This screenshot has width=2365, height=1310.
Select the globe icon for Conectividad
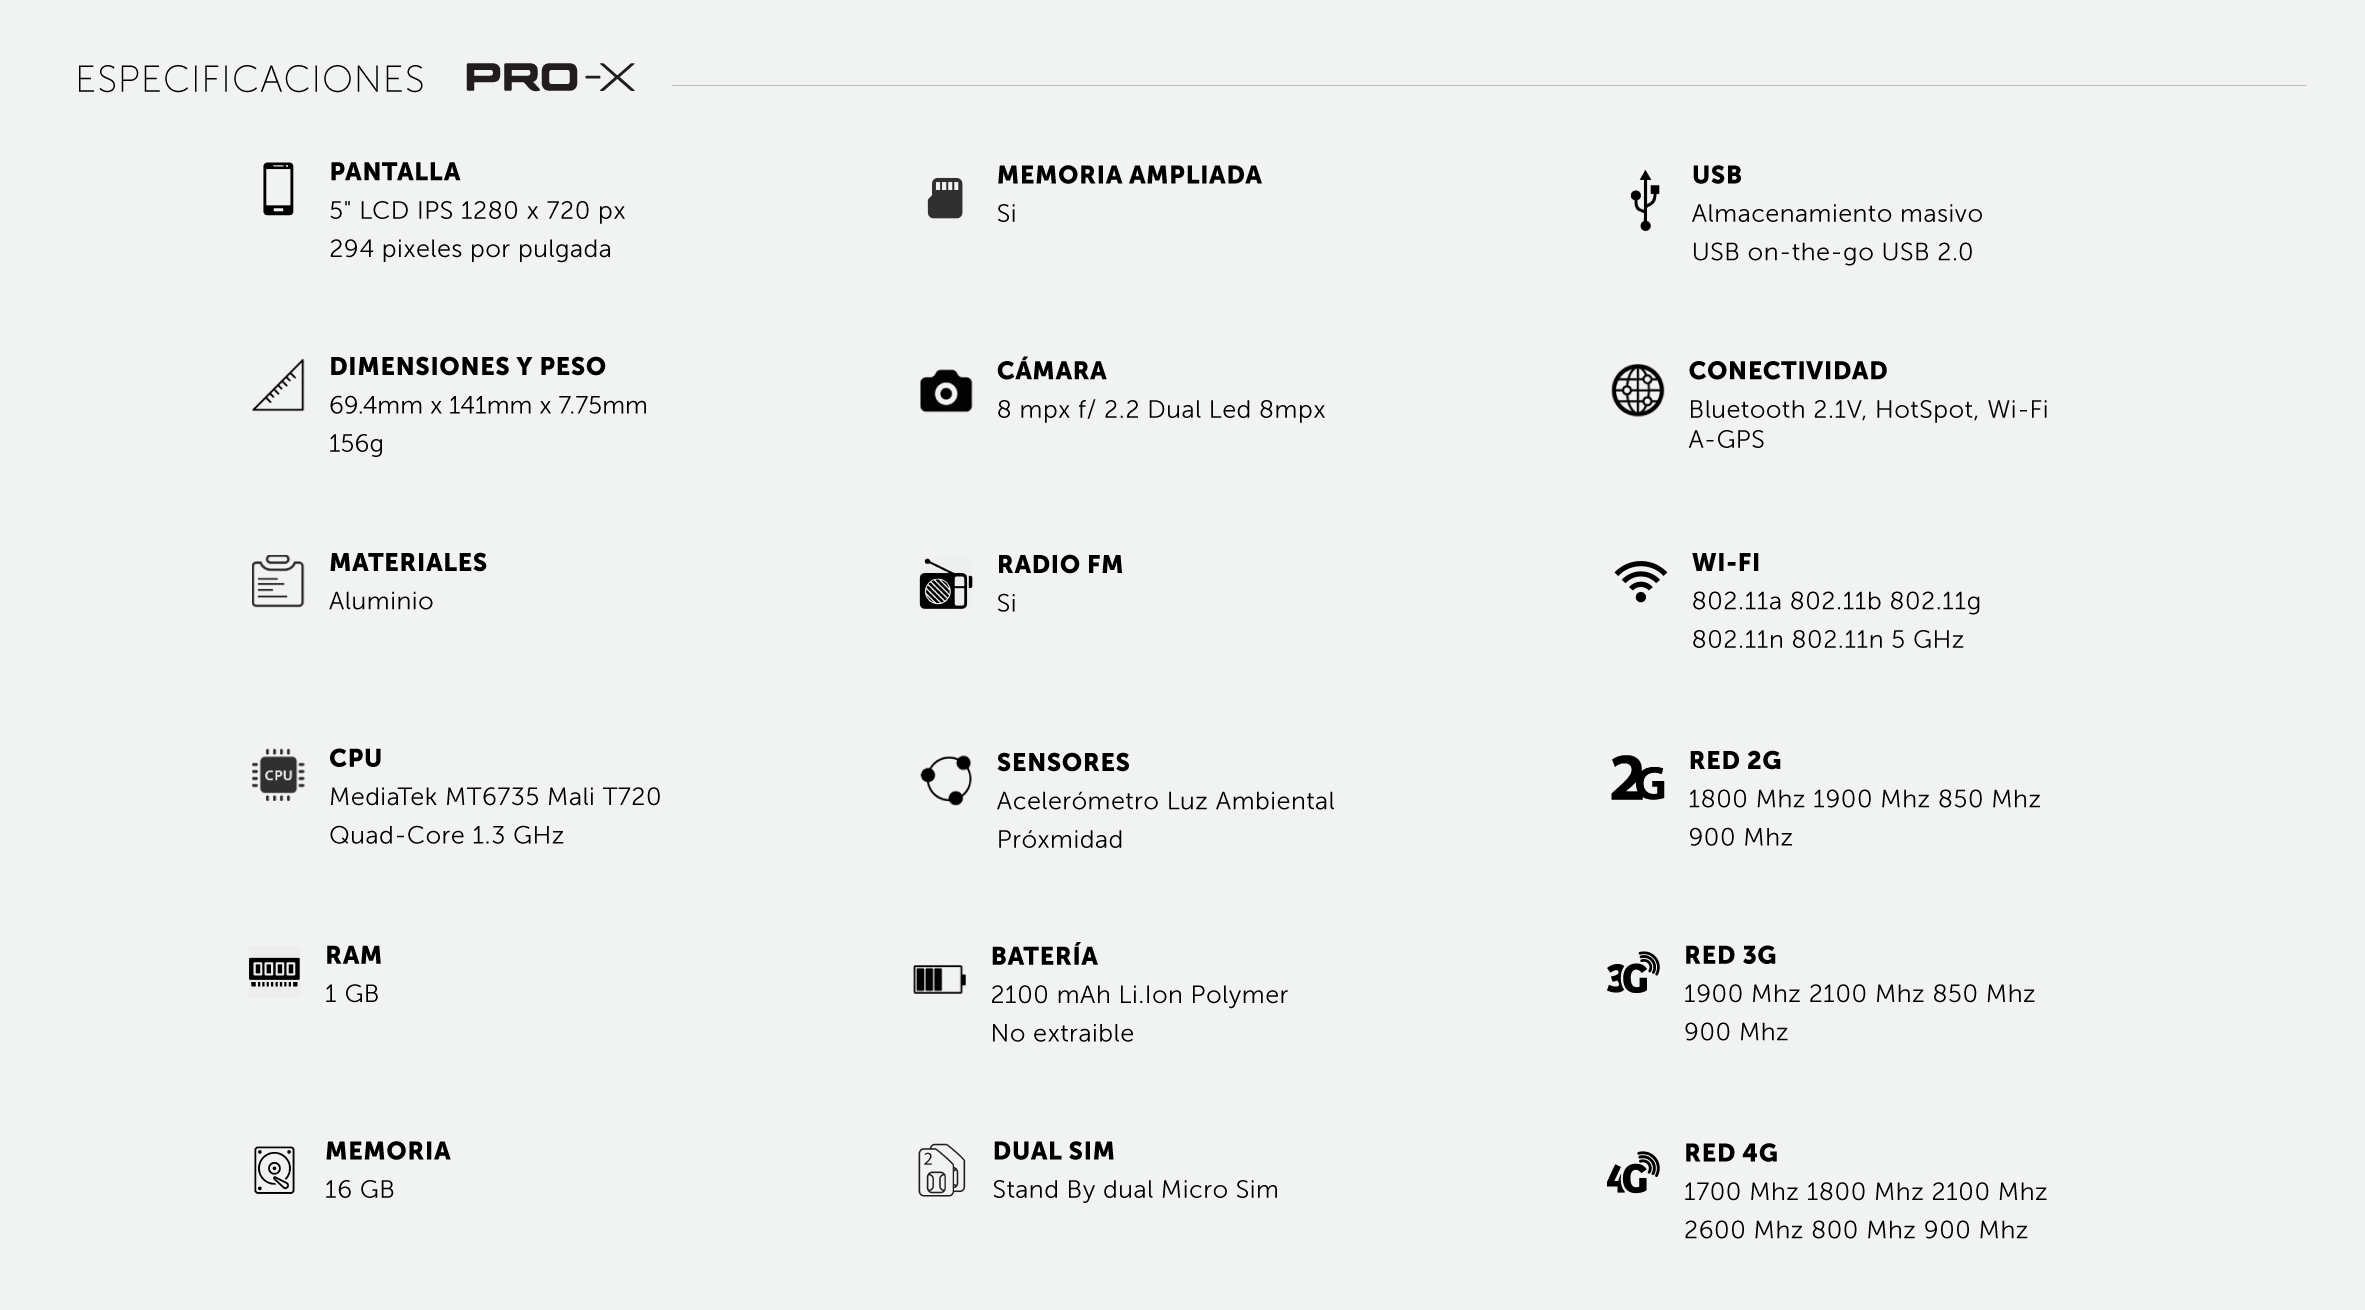(x=1638, y=390)
